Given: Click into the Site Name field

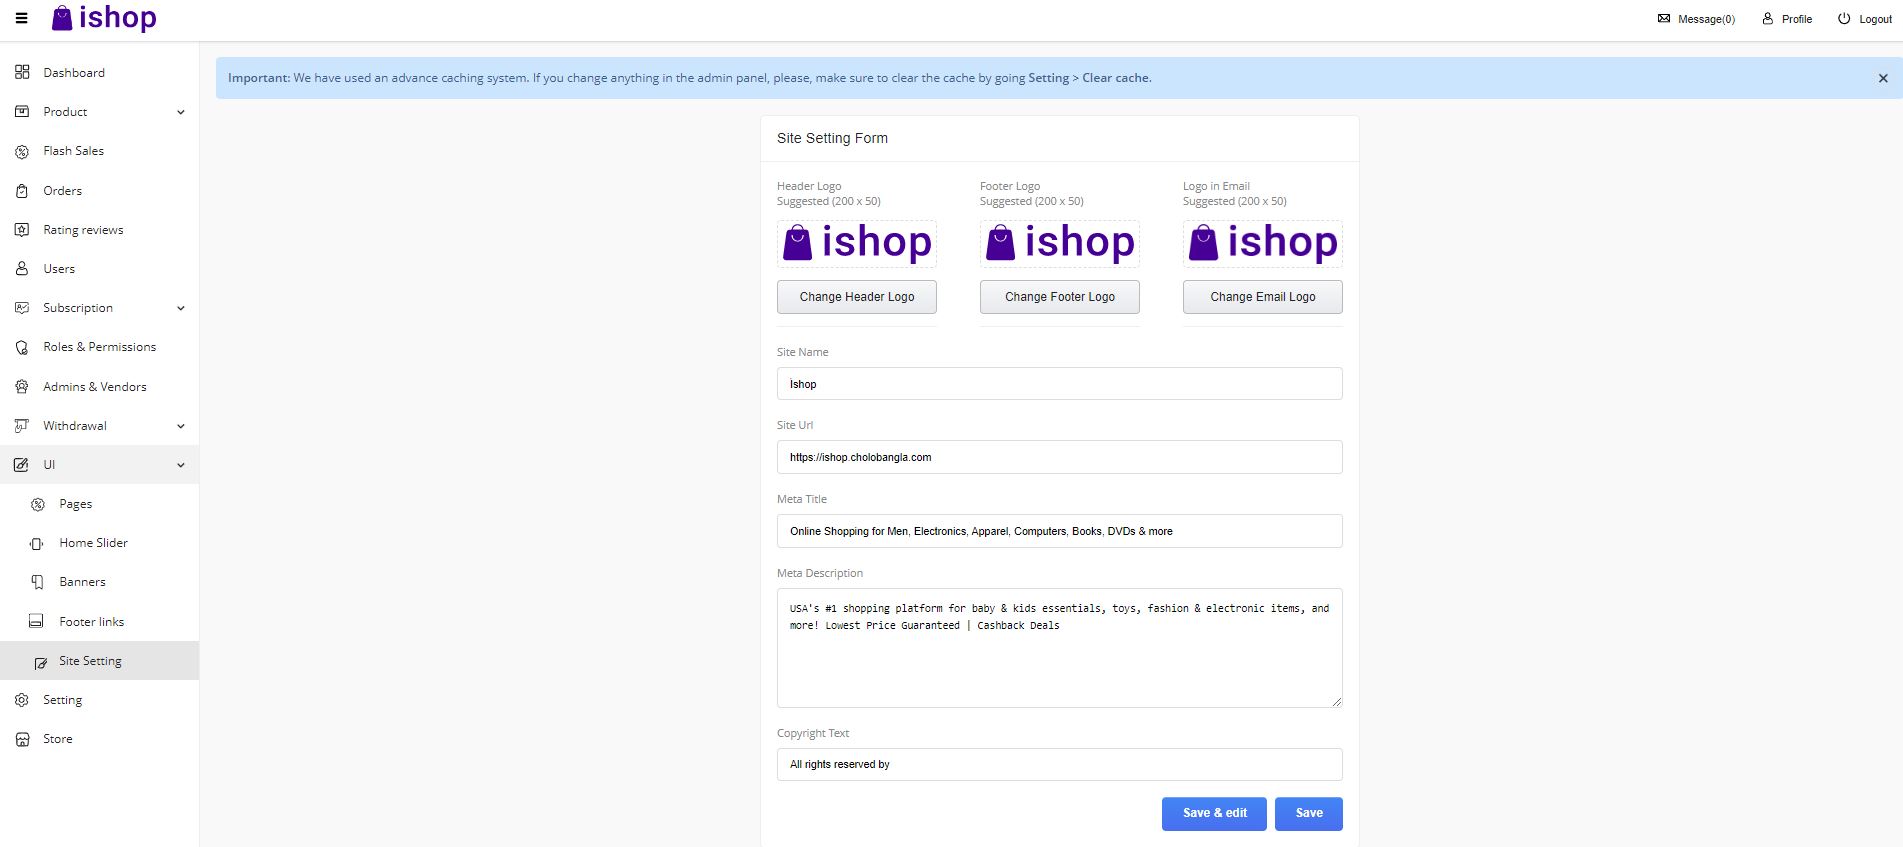Looking at the screenshot, I should [1059, 384].
